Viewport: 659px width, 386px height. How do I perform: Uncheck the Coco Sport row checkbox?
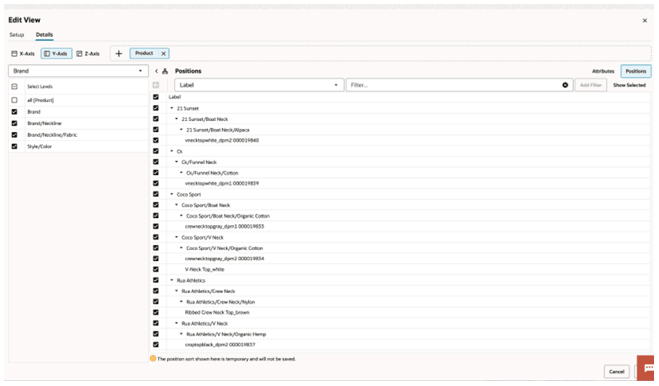click(156, 194)
